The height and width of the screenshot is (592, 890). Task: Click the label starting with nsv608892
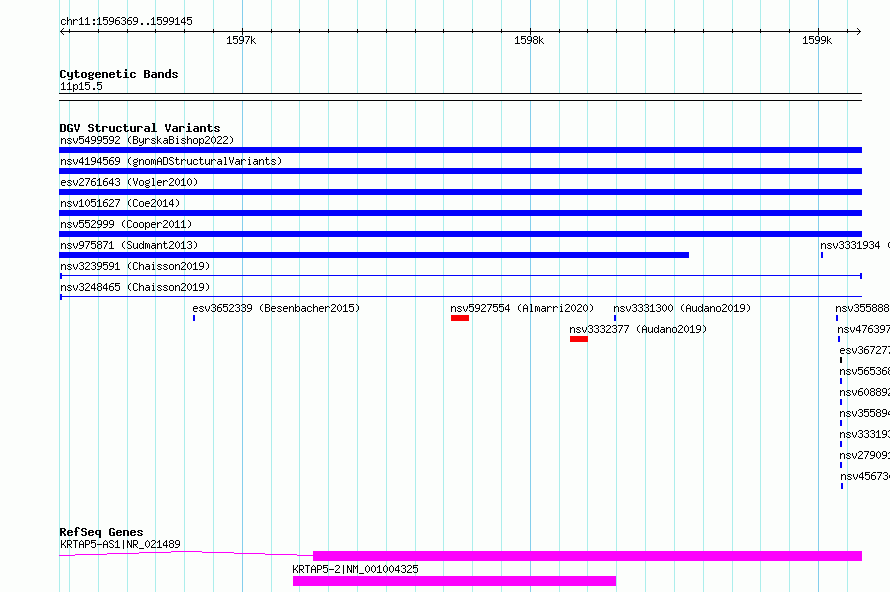864,392
